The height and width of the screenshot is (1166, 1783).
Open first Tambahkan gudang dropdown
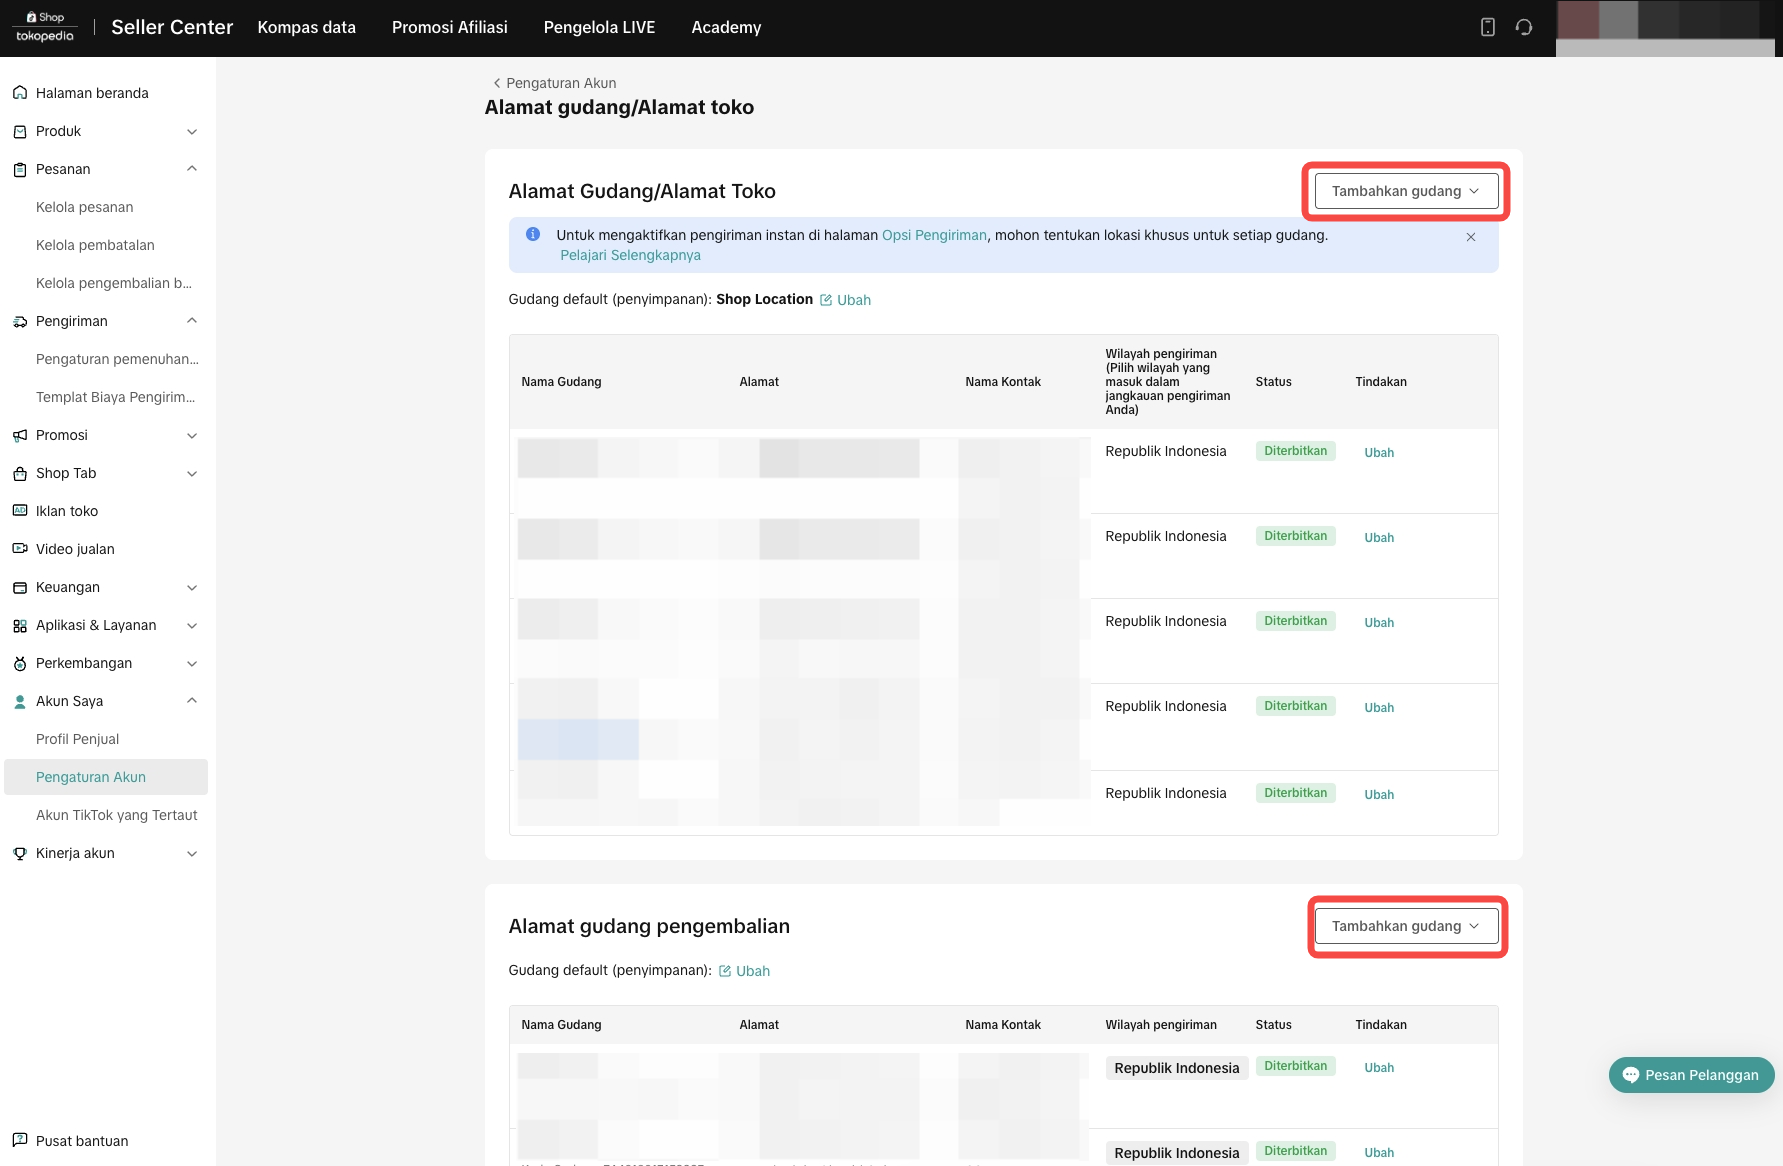1406,191
